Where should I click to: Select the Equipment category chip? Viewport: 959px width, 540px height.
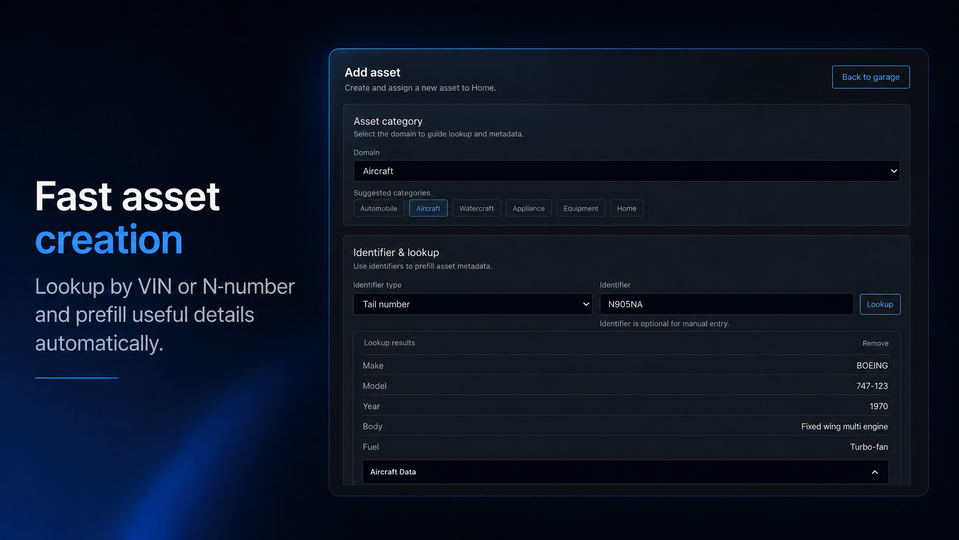click(580, 209)
